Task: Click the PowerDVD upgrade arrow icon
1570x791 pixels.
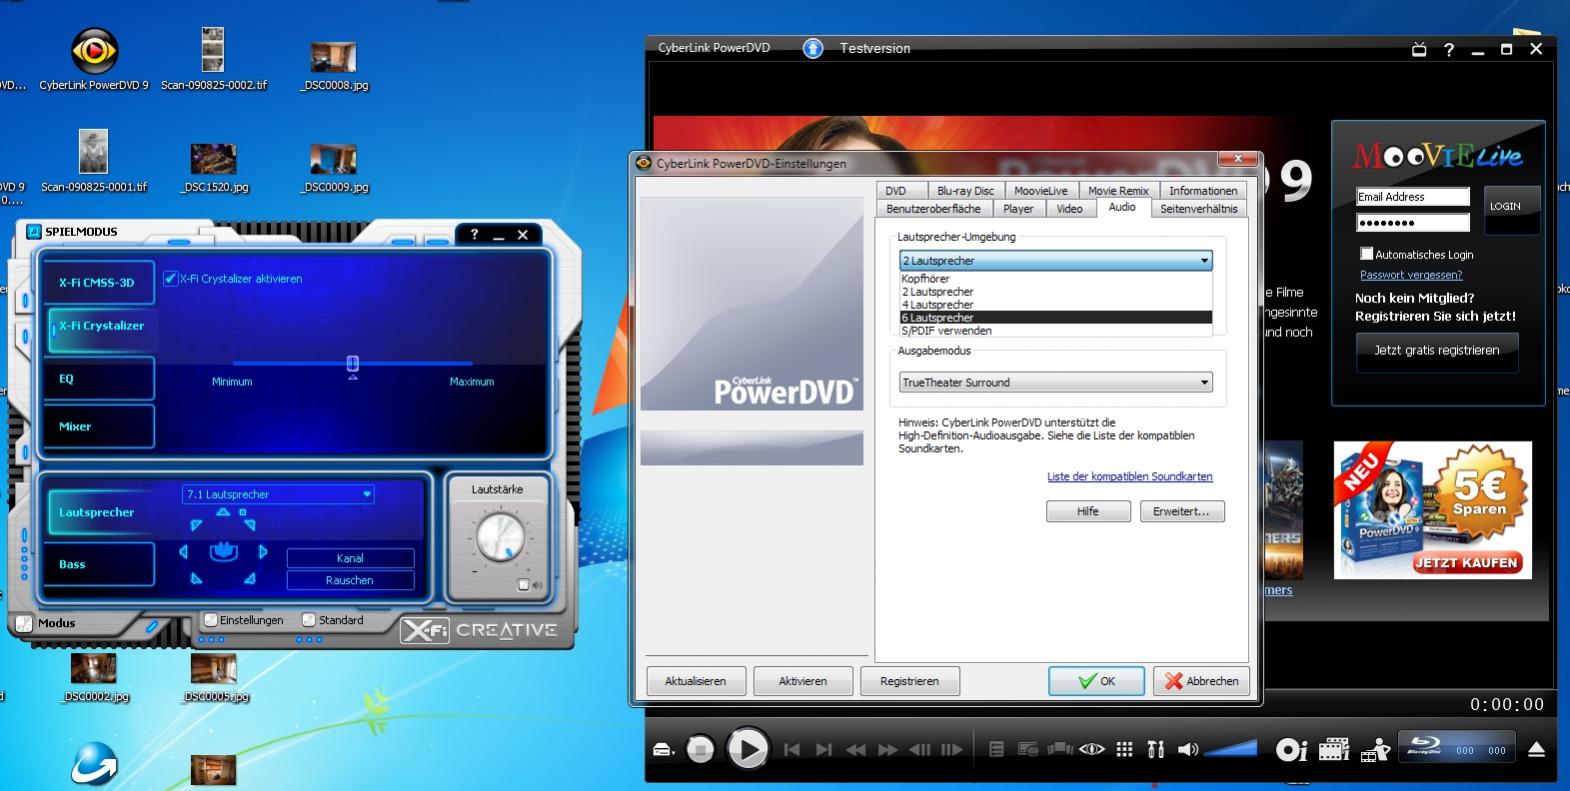Action: coord(813,48)
